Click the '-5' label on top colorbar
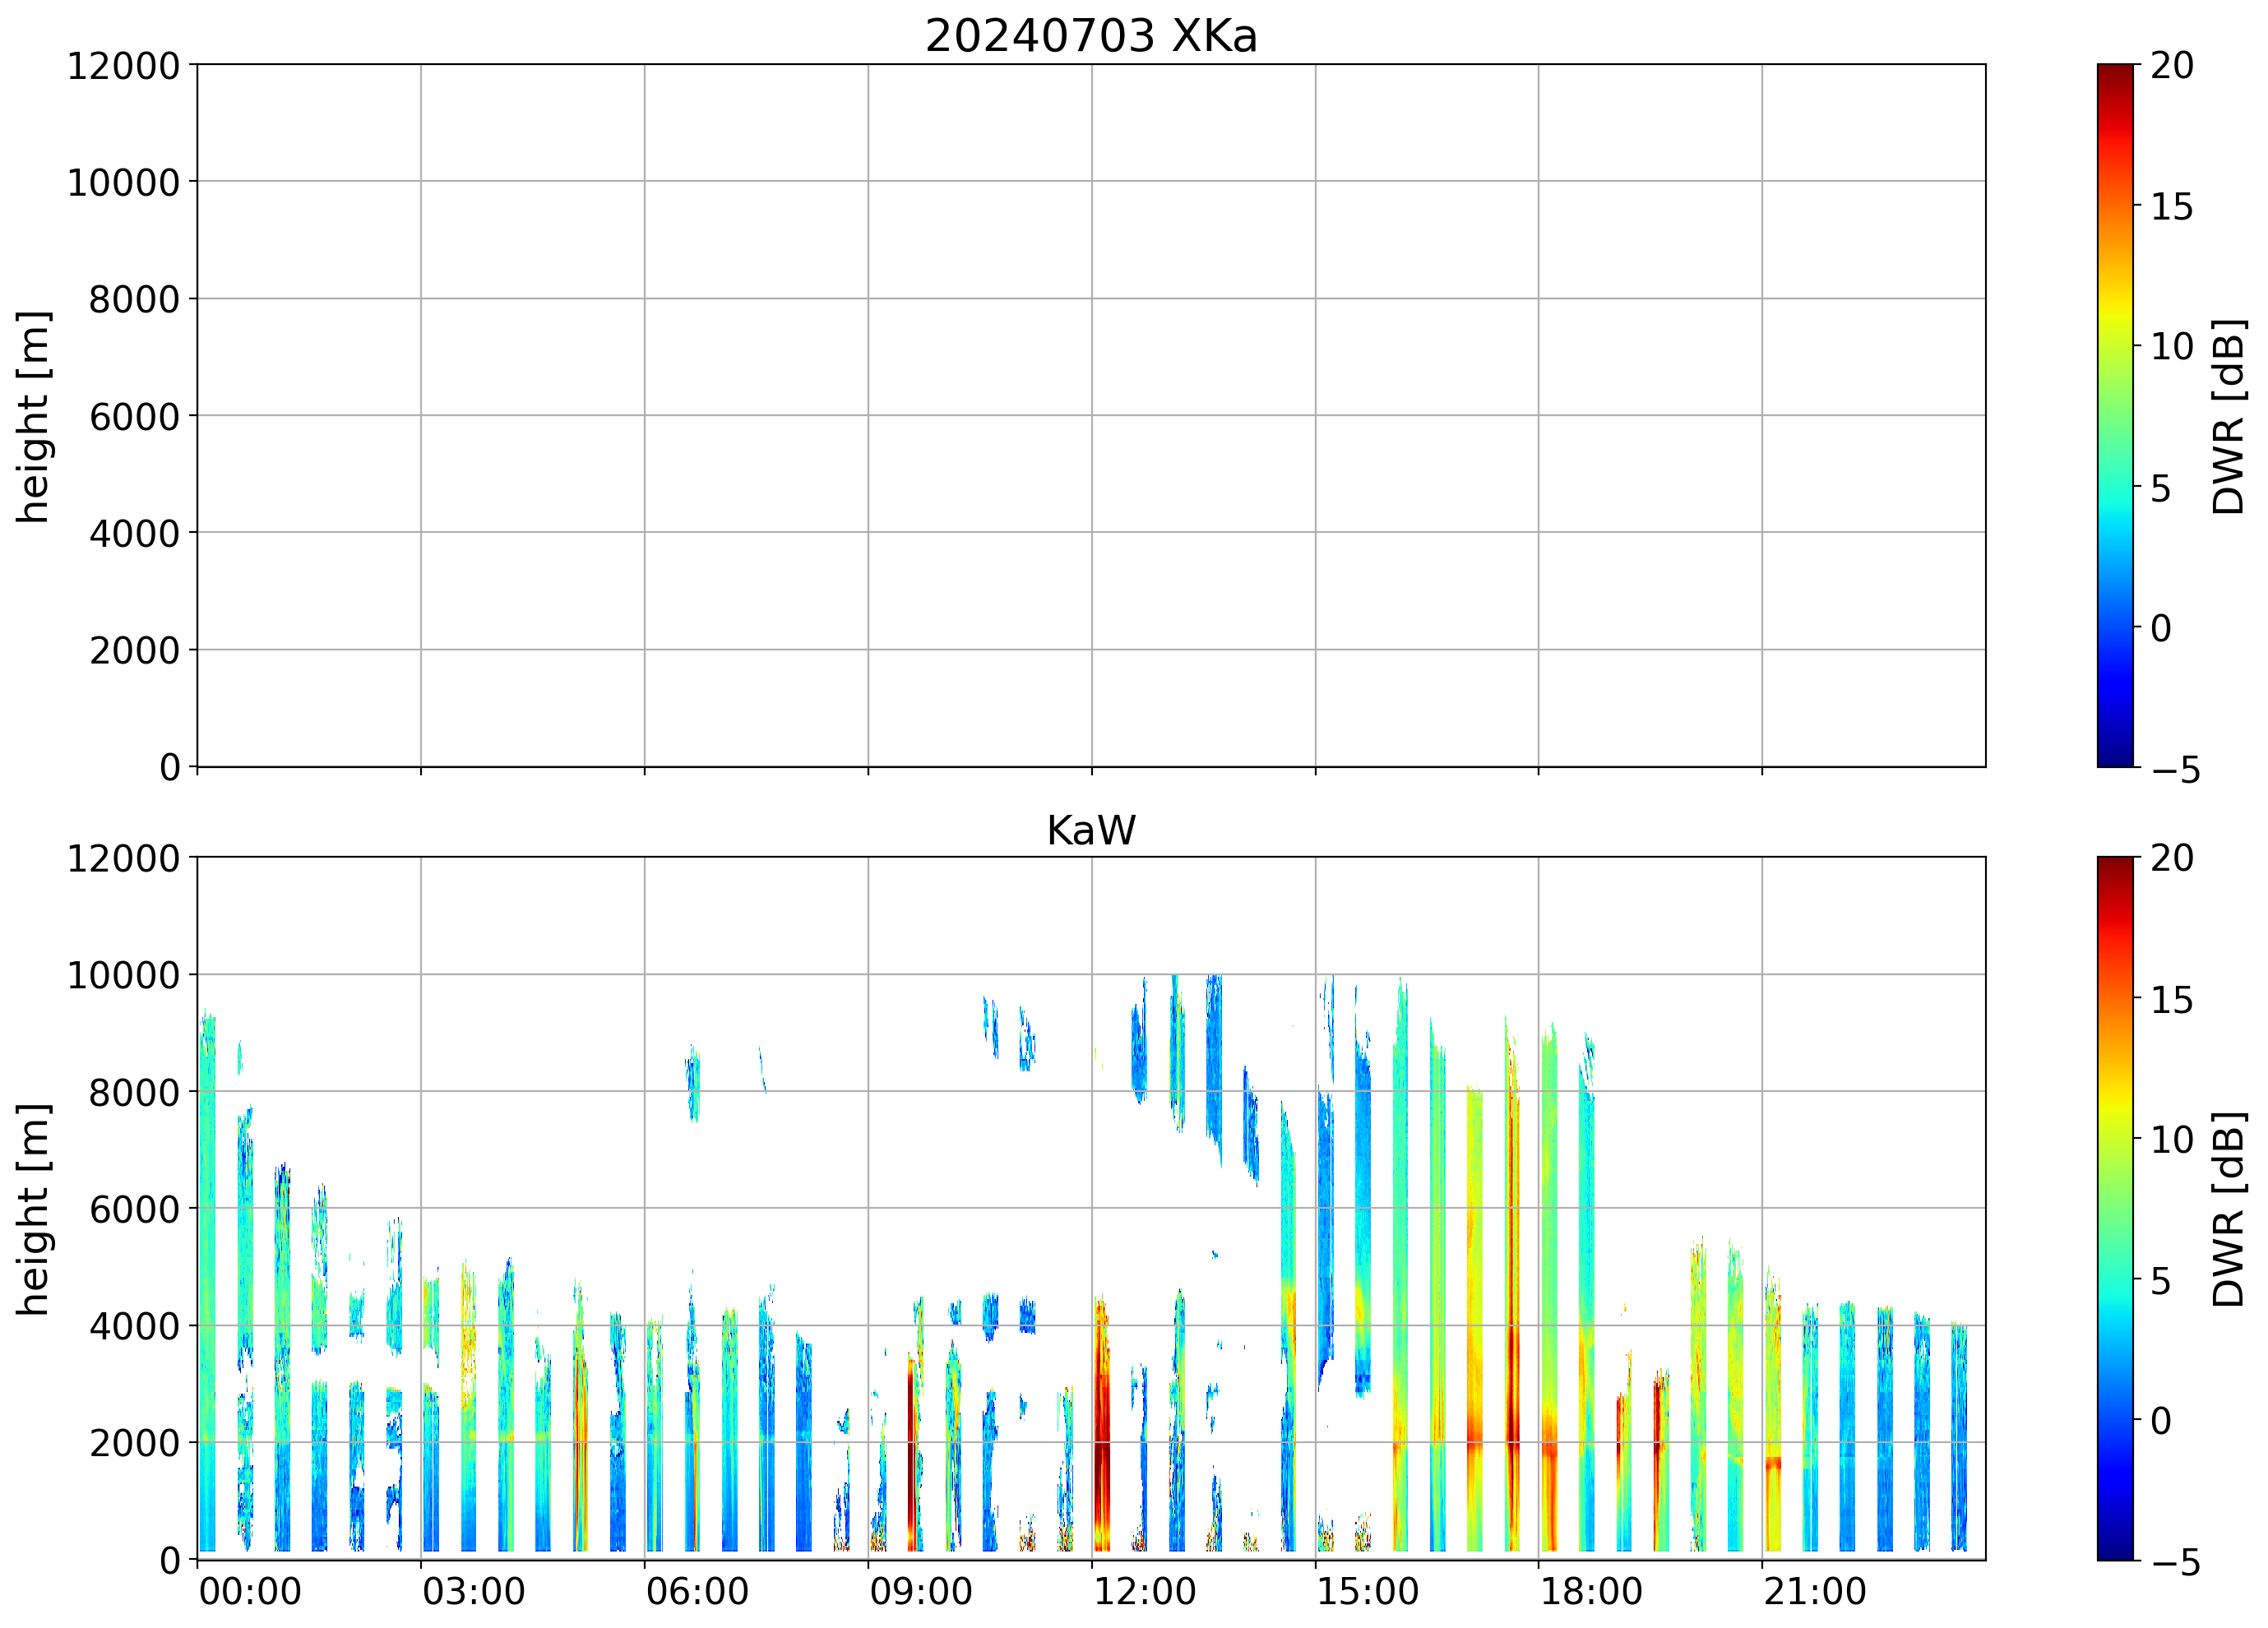The image size is (2268, 1628). tap(2175, 770)
